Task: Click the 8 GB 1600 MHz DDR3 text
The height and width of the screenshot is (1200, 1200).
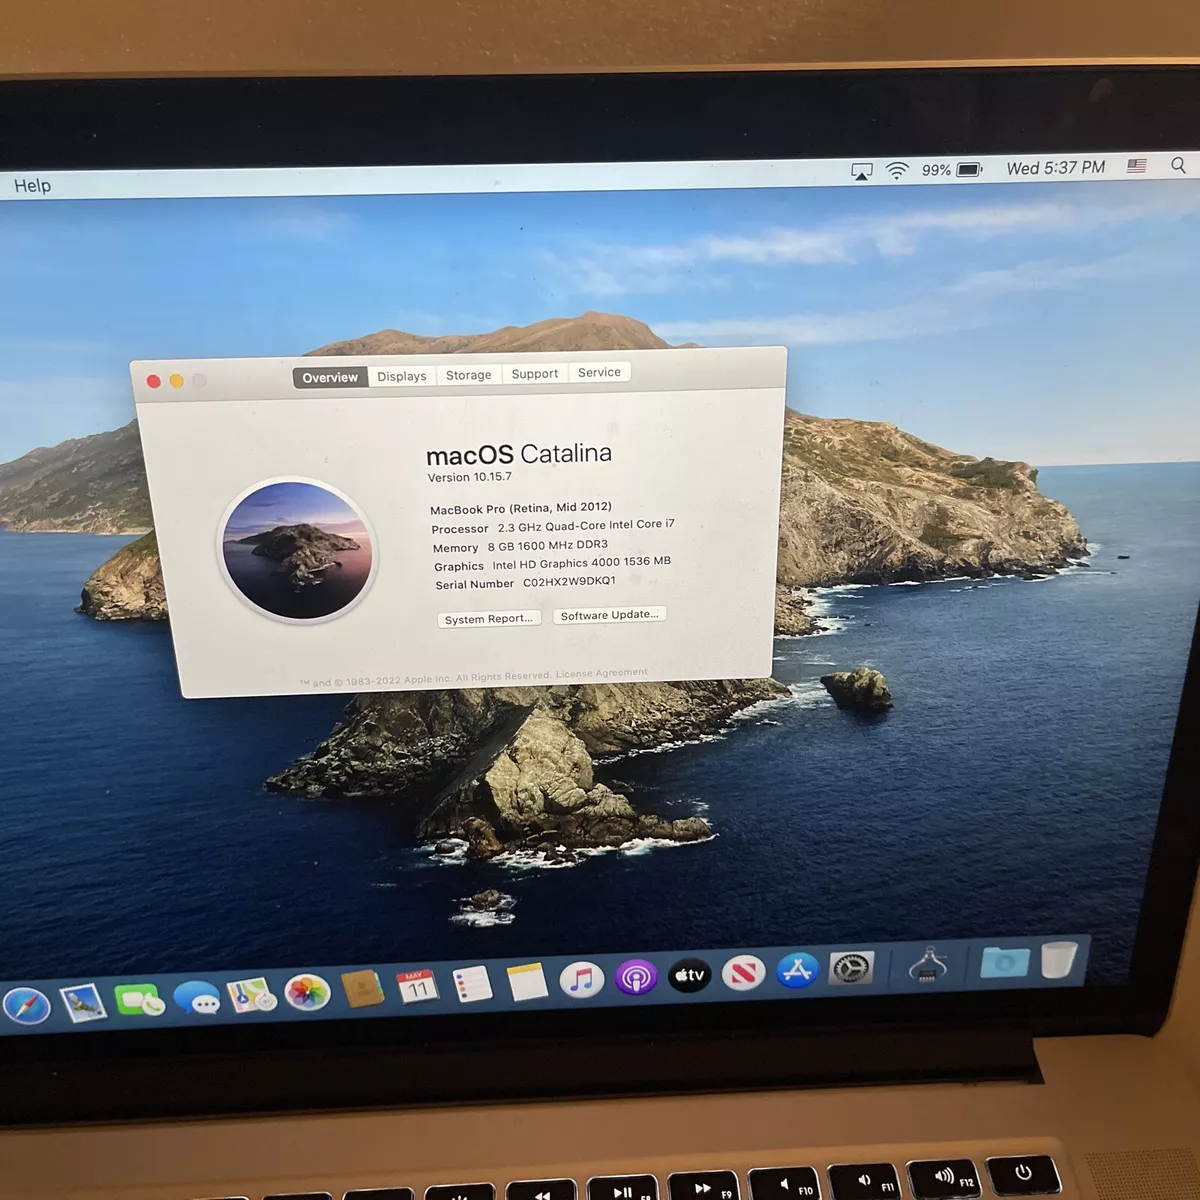Action: [x=548, y=546]
